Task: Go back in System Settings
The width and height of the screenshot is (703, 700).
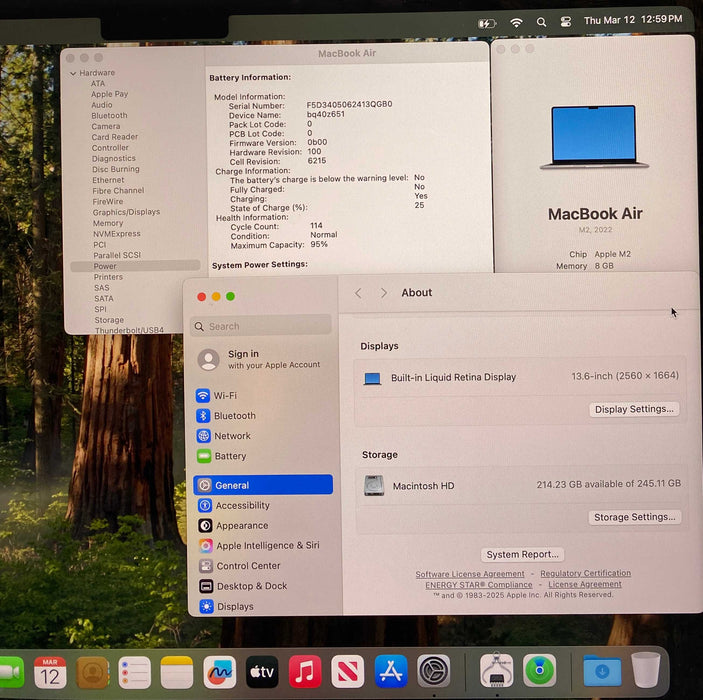Action: click(x=358, y=293)
